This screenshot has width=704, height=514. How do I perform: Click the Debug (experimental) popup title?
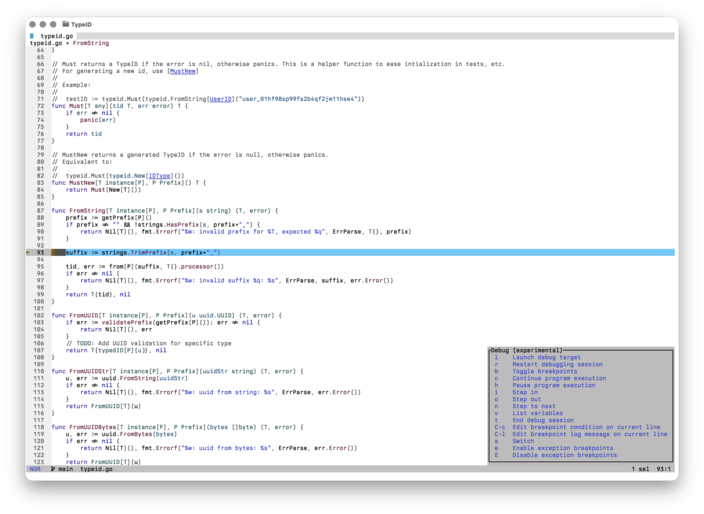point(527,350)
